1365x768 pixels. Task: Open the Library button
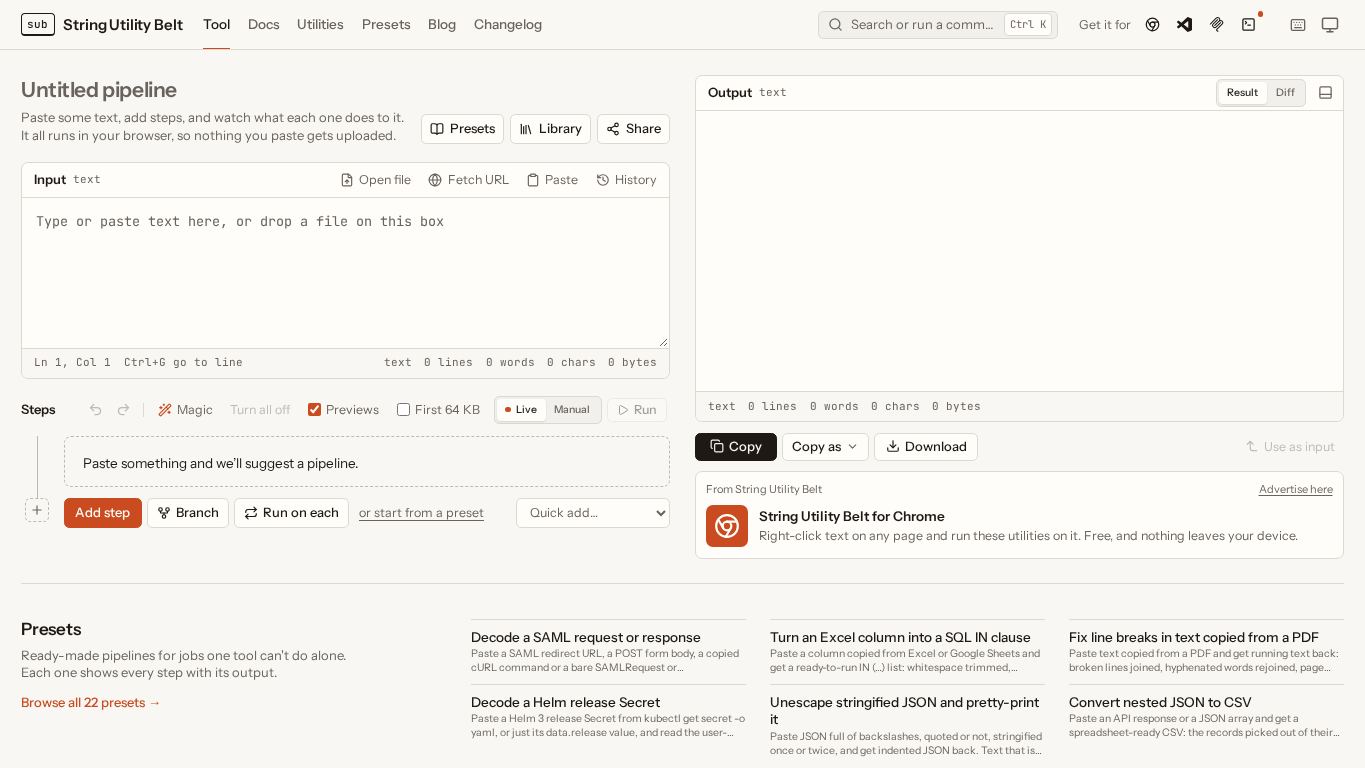(x=550, y=129)
